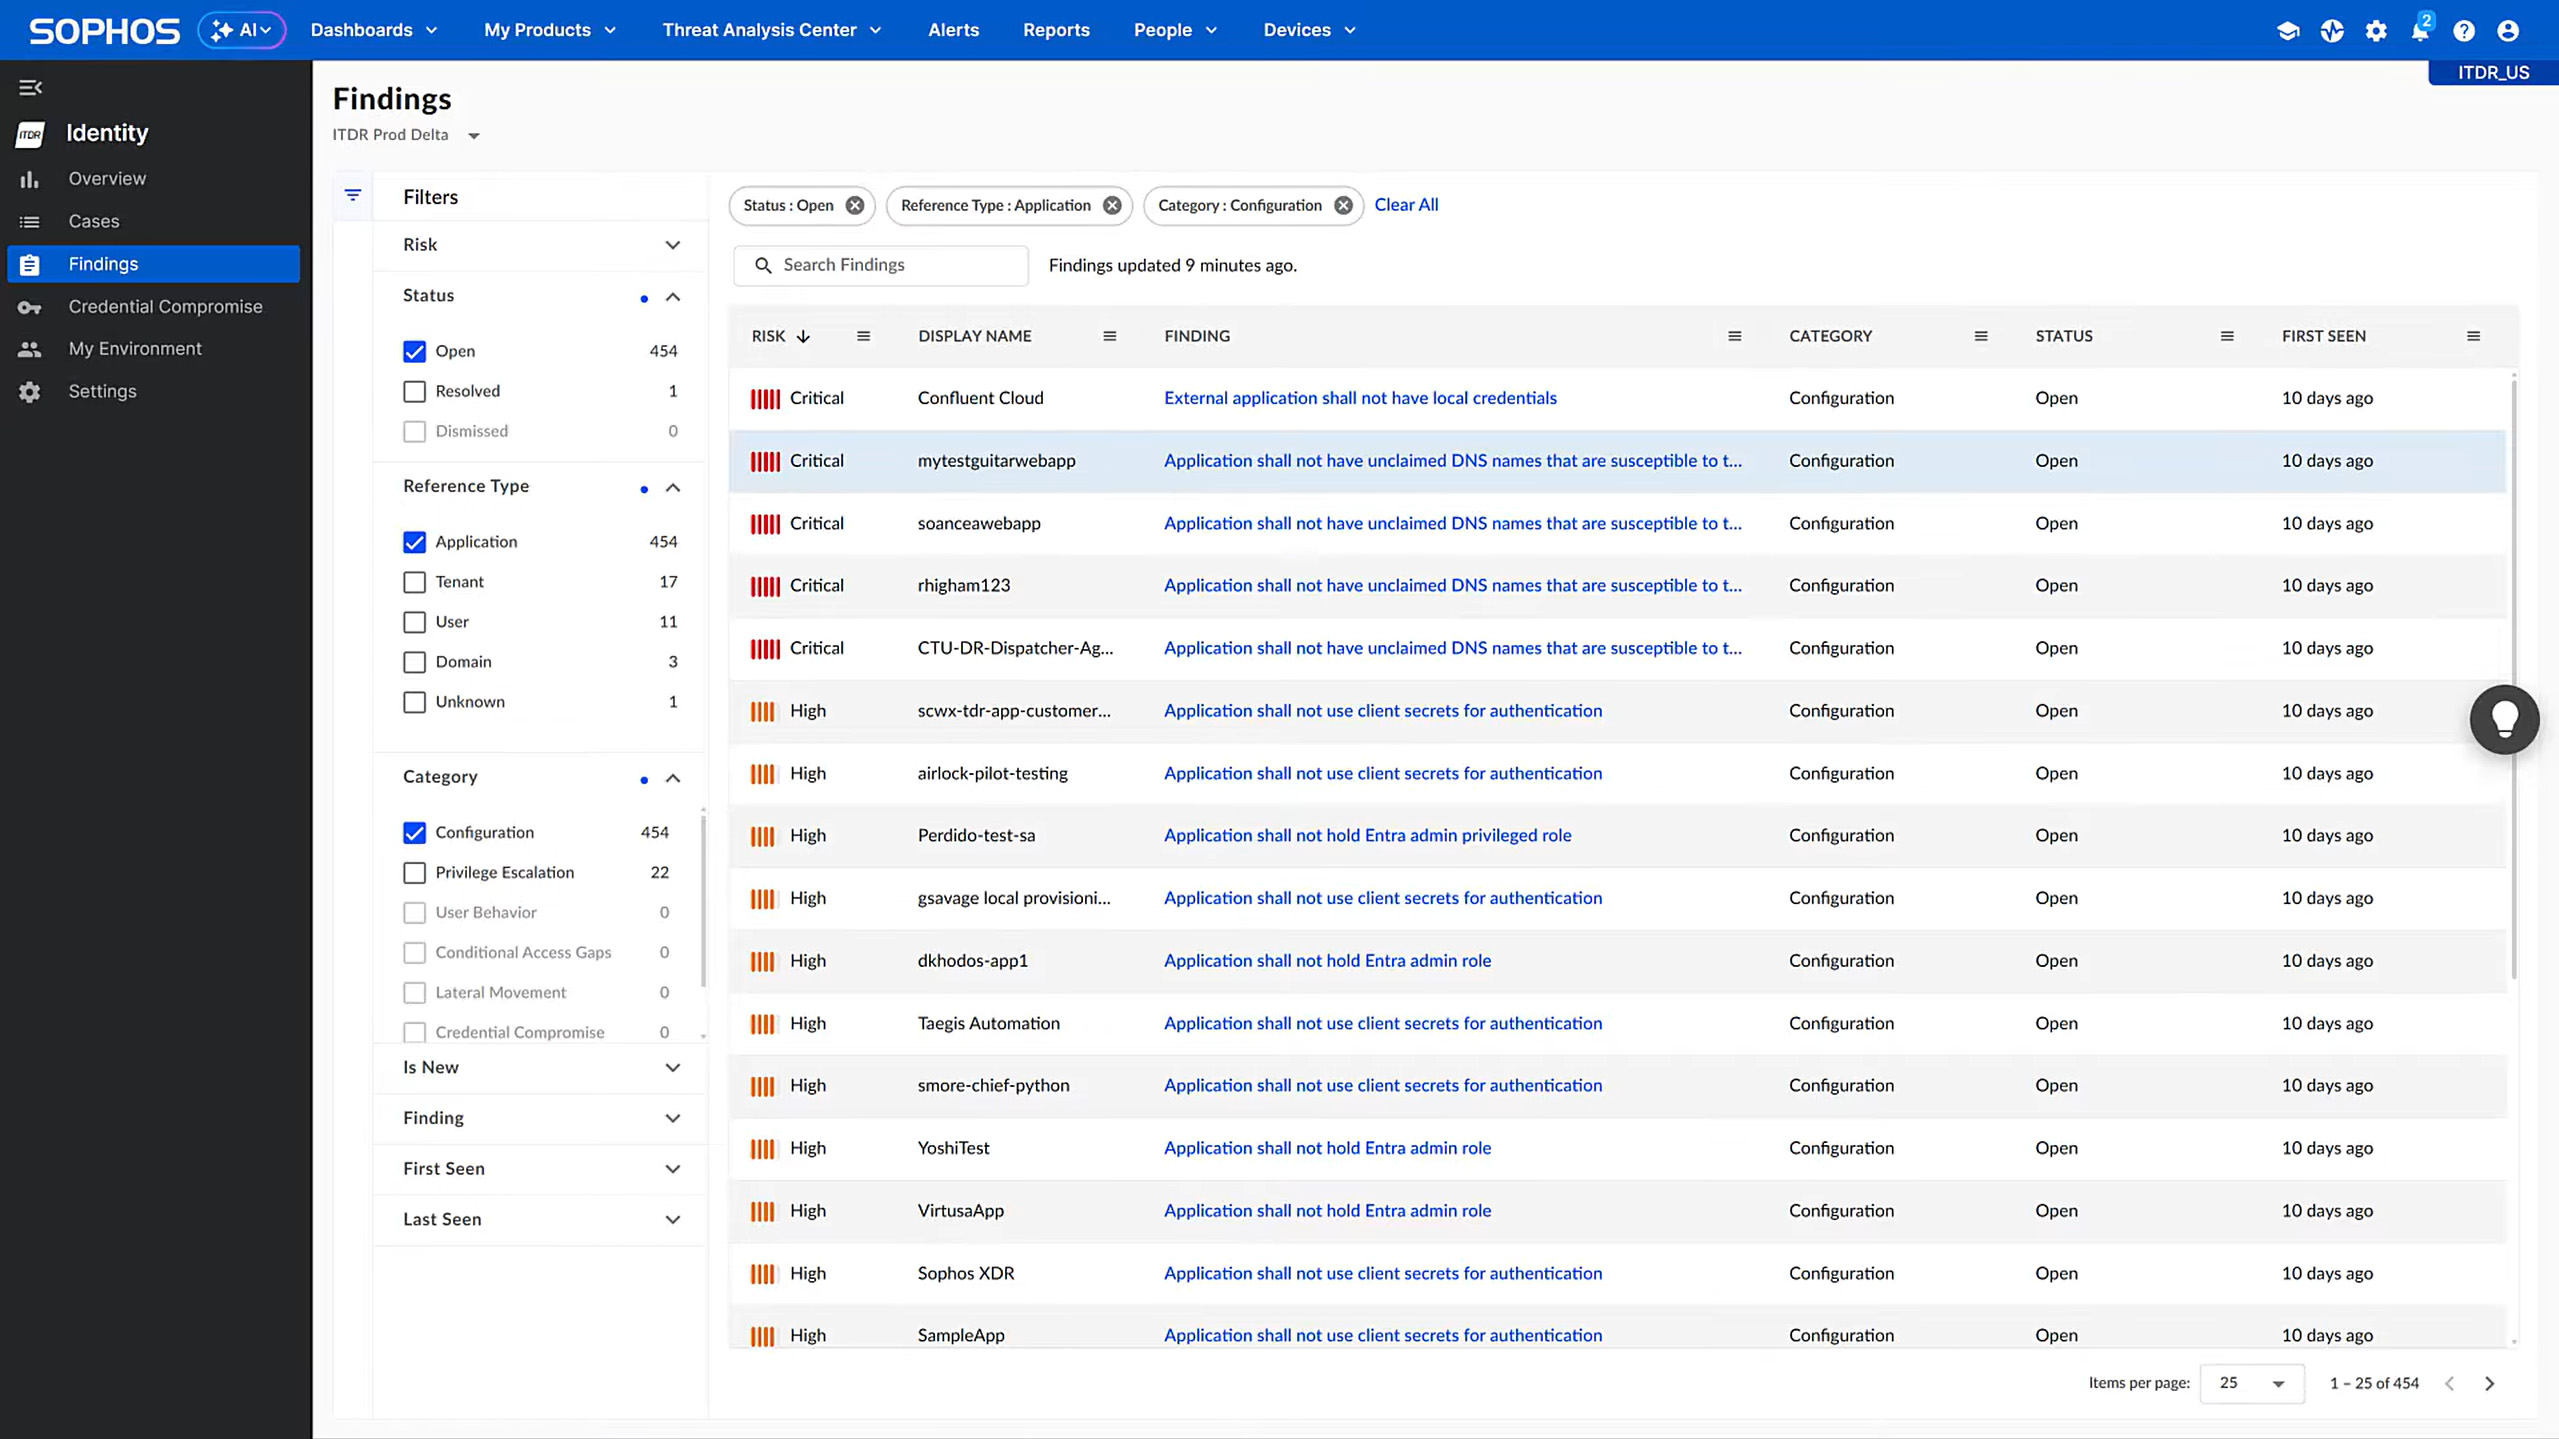Click the Clear All filters link
This screenshot has width=2559, height=1439.
coord(1405,205)
